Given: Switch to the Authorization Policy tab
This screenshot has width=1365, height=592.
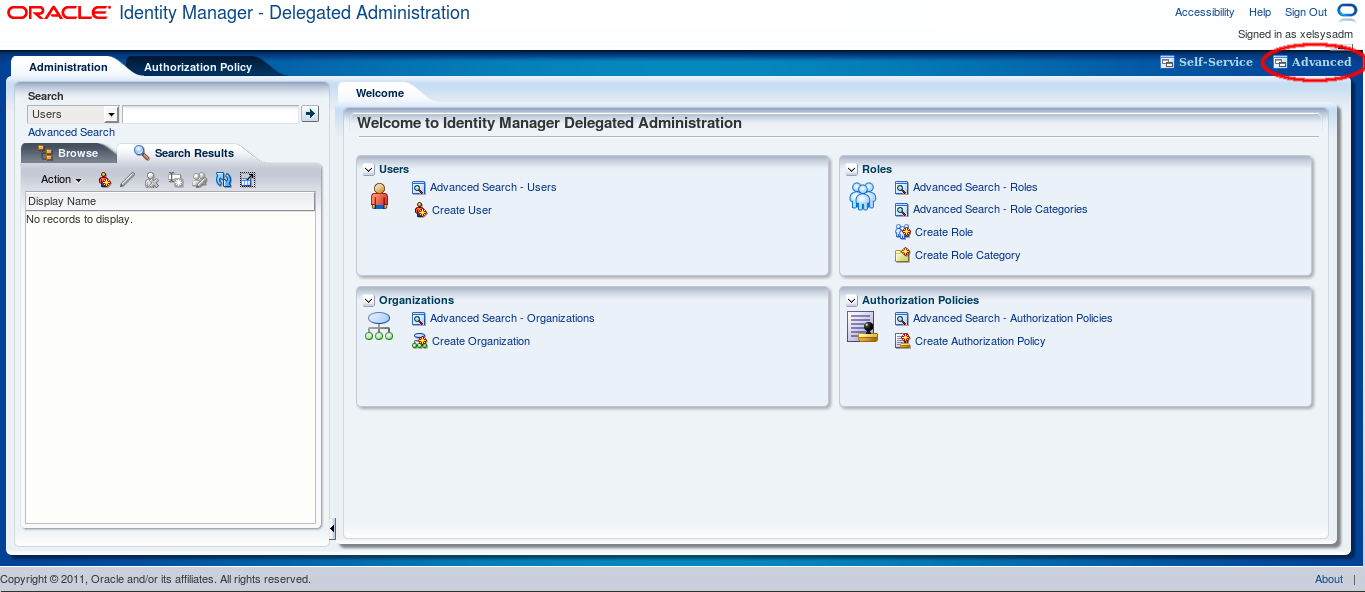Looking at the screenshot, I should pos(196,67).
